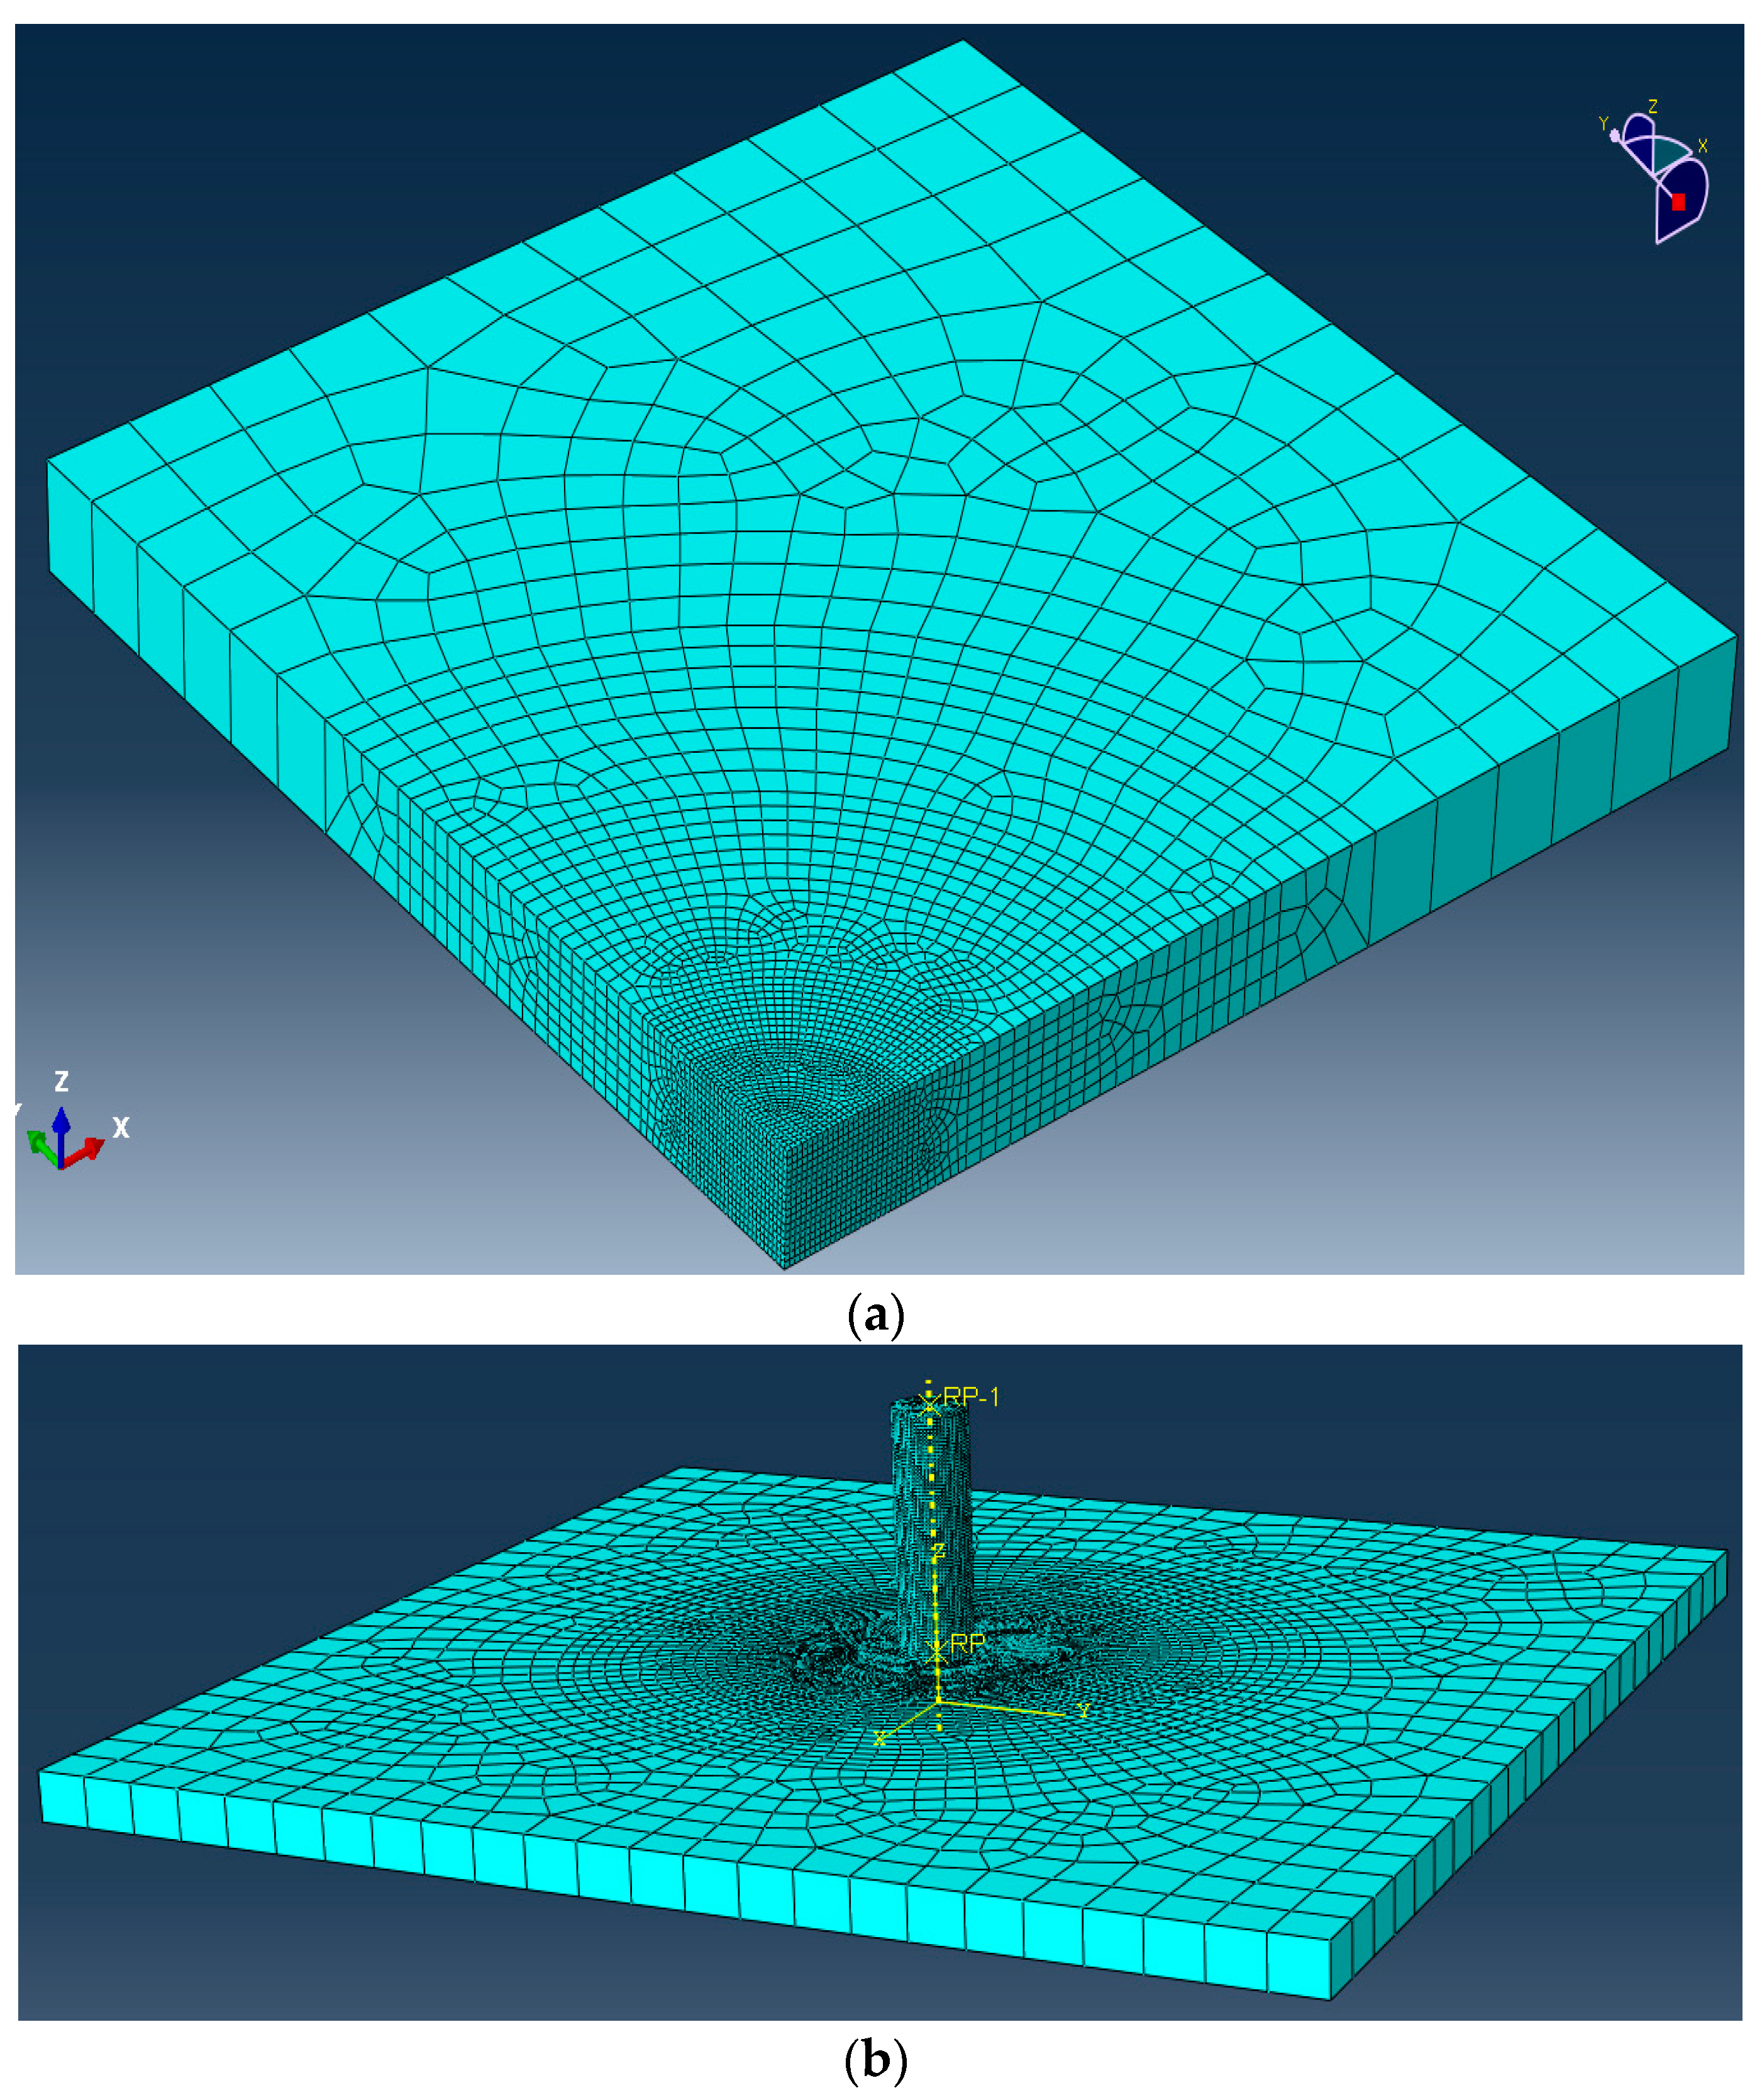Select the yellow X label on the 3D compass
The image size is (1762, 2100).
click(x=1702, y=146)
